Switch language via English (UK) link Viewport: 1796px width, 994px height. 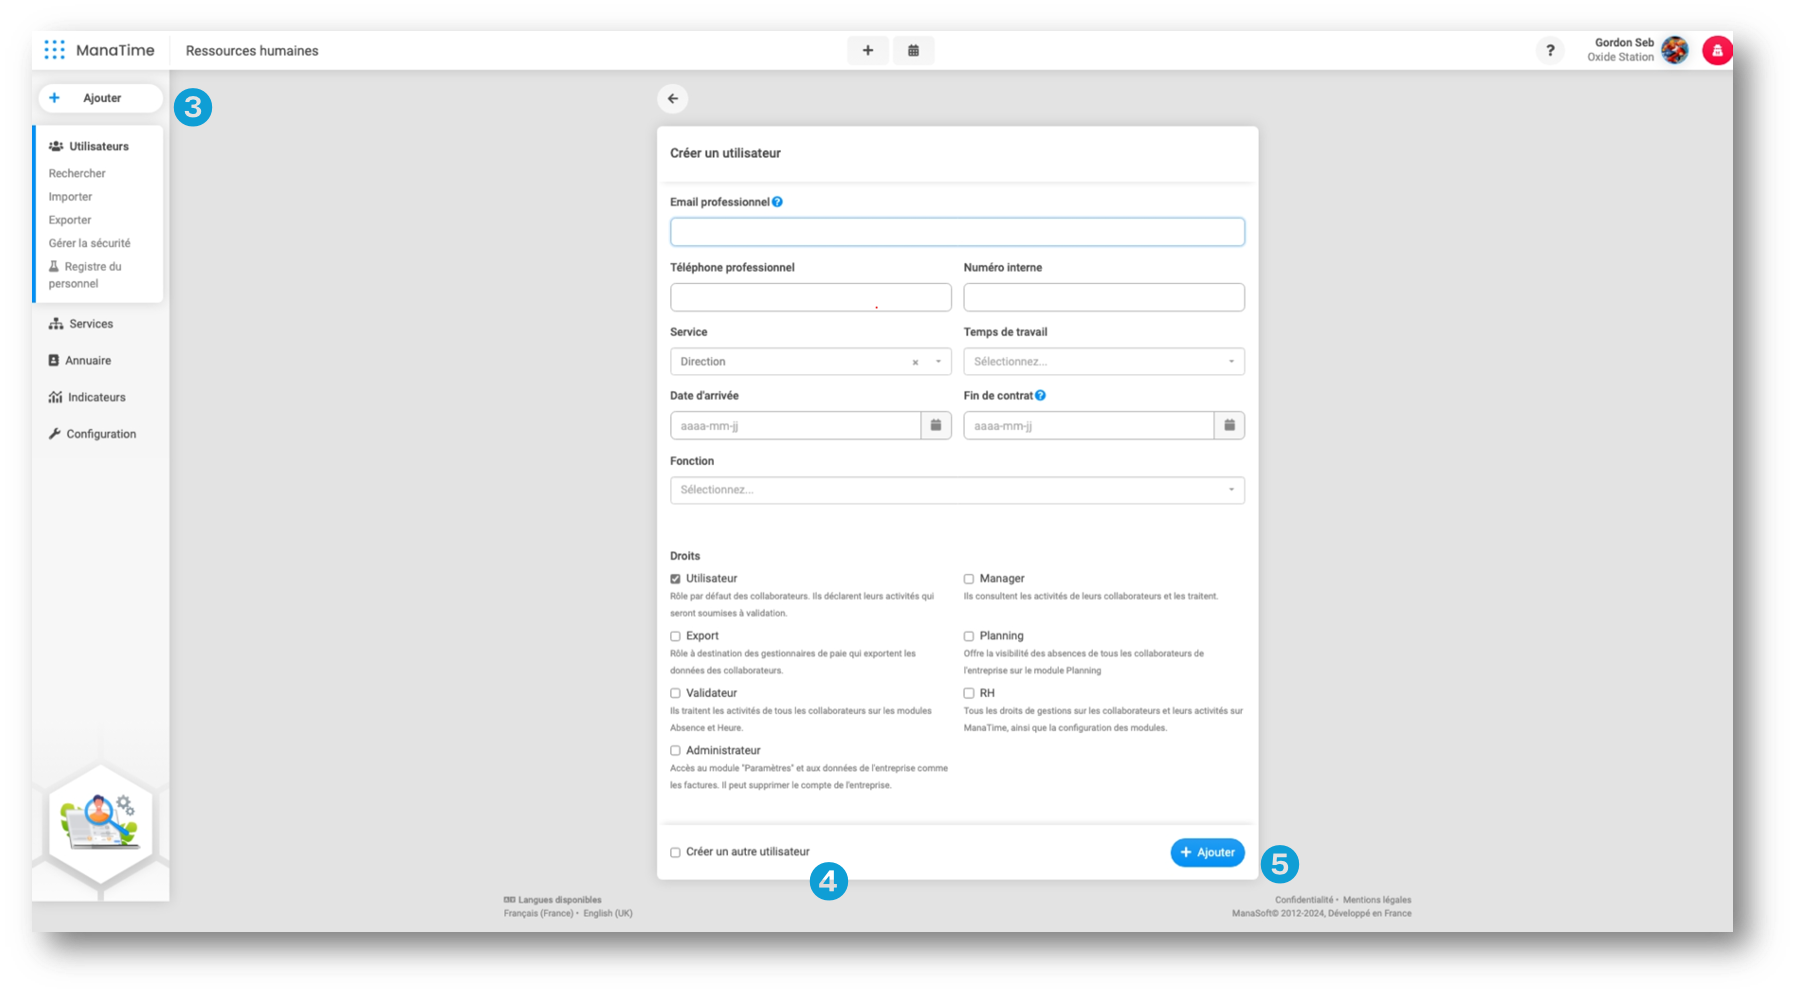608,913
